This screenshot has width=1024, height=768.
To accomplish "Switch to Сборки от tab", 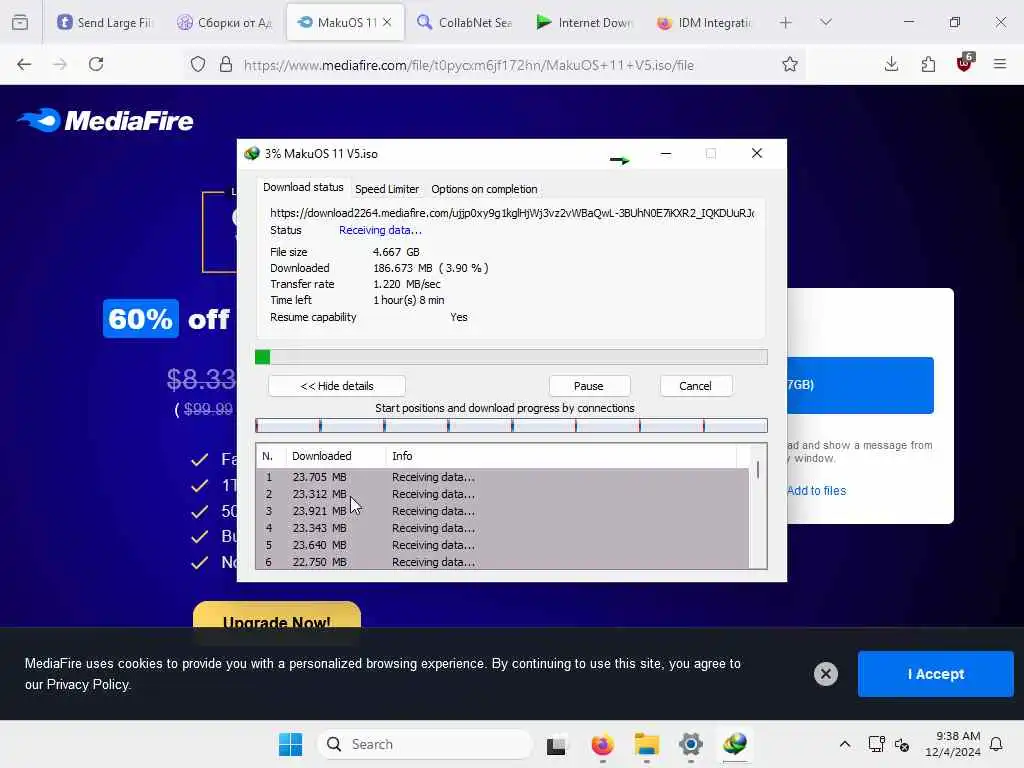I will pos(225,22).
